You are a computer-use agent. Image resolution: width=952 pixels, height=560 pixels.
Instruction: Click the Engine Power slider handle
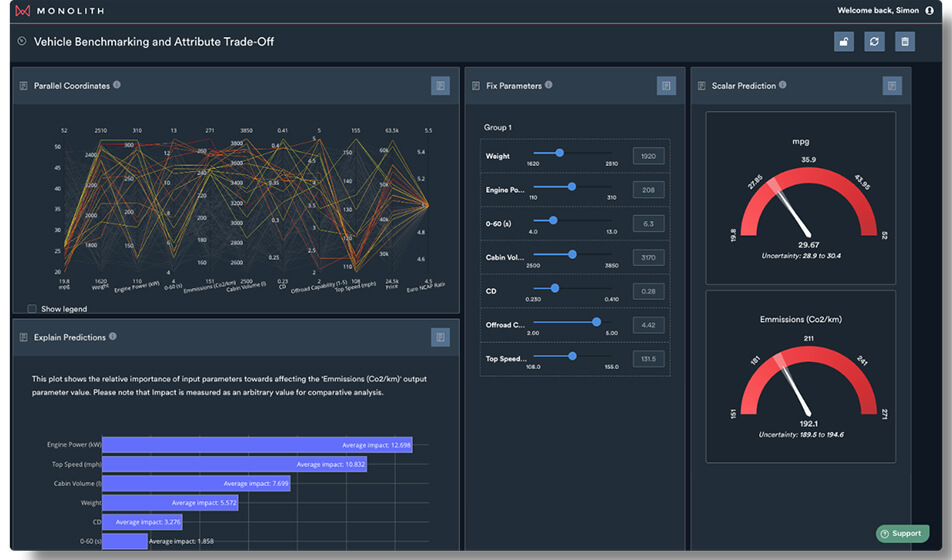click(x=572, y=186)
